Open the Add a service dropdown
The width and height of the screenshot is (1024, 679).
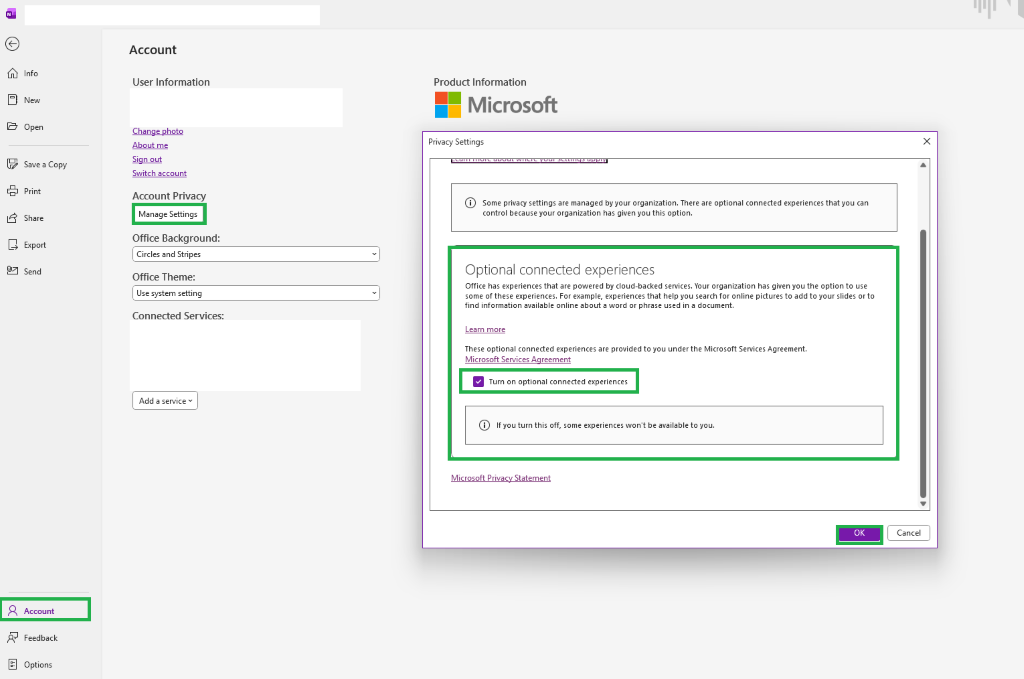(165, 401)
